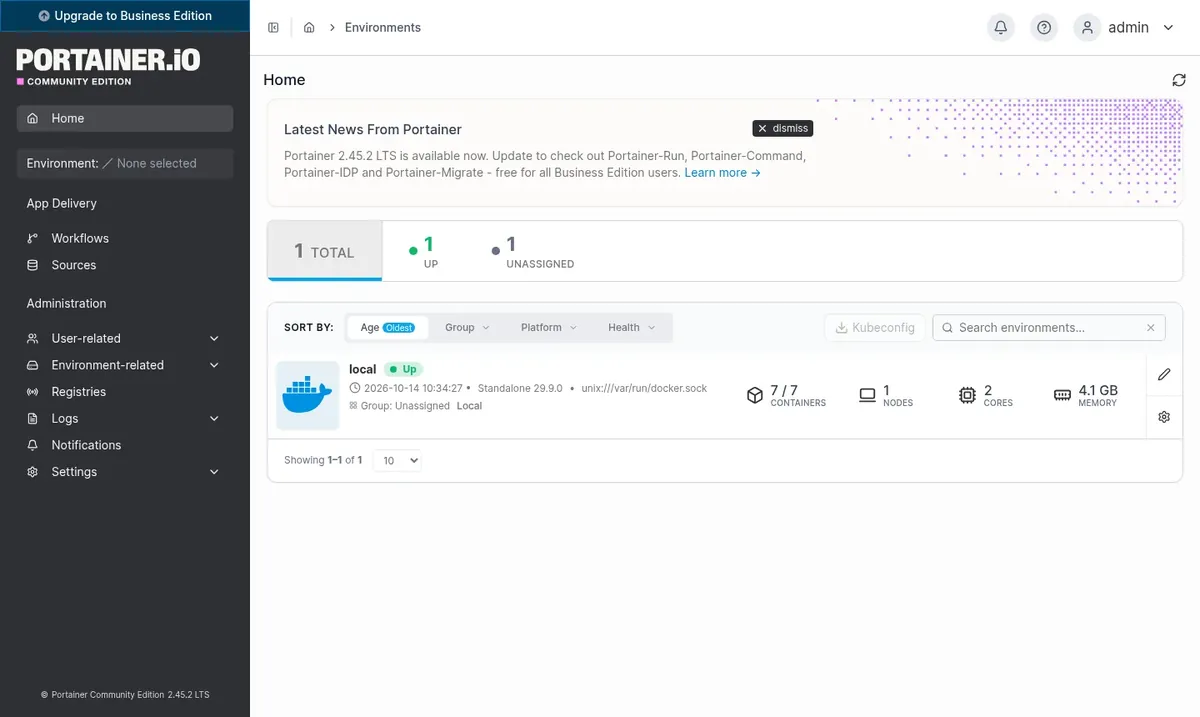
Task: Open notifications bell in the header
Action: pyautogui.click(x=1000, y=28)
